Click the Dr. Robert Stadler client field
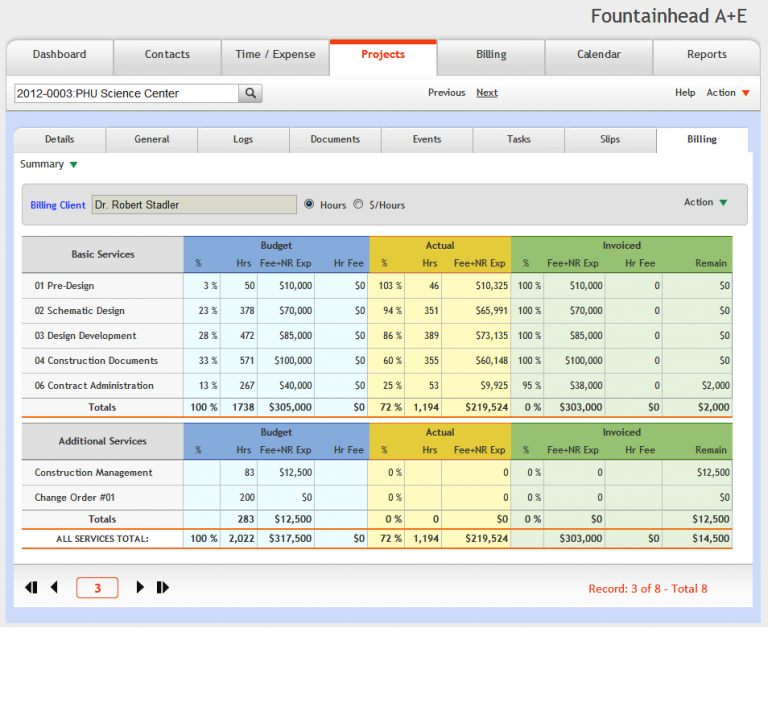 tap(194, 205)
